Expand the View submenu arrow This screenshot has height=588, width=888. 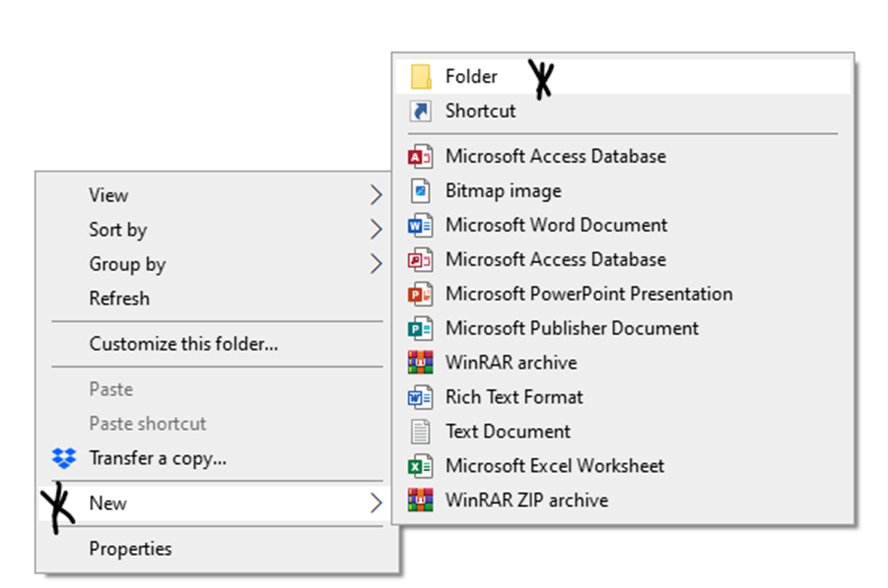pos(376,195)
